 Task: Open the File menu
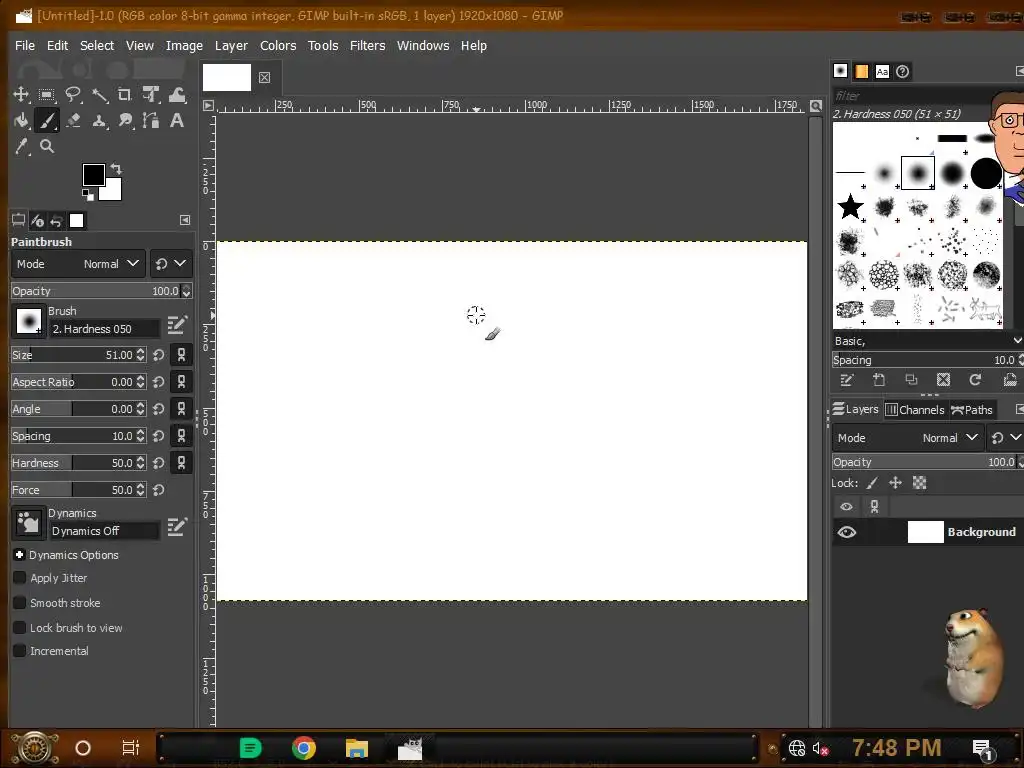pos(25,46)
